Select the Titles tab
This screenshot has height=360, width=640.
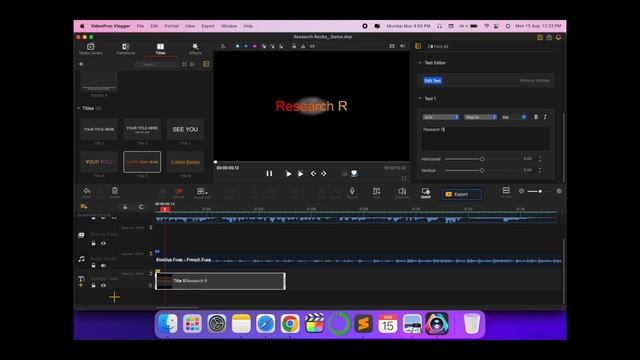(160, 49)
